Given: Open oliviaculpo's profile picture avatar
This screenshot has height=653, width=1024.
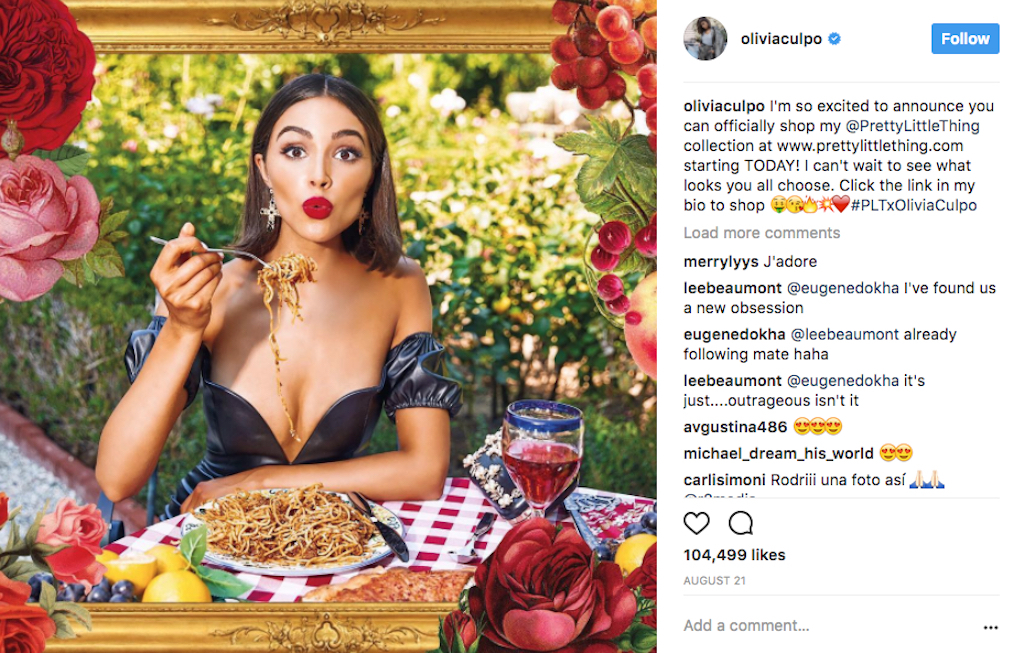Looking at the screenshot, I should point(704,39).
